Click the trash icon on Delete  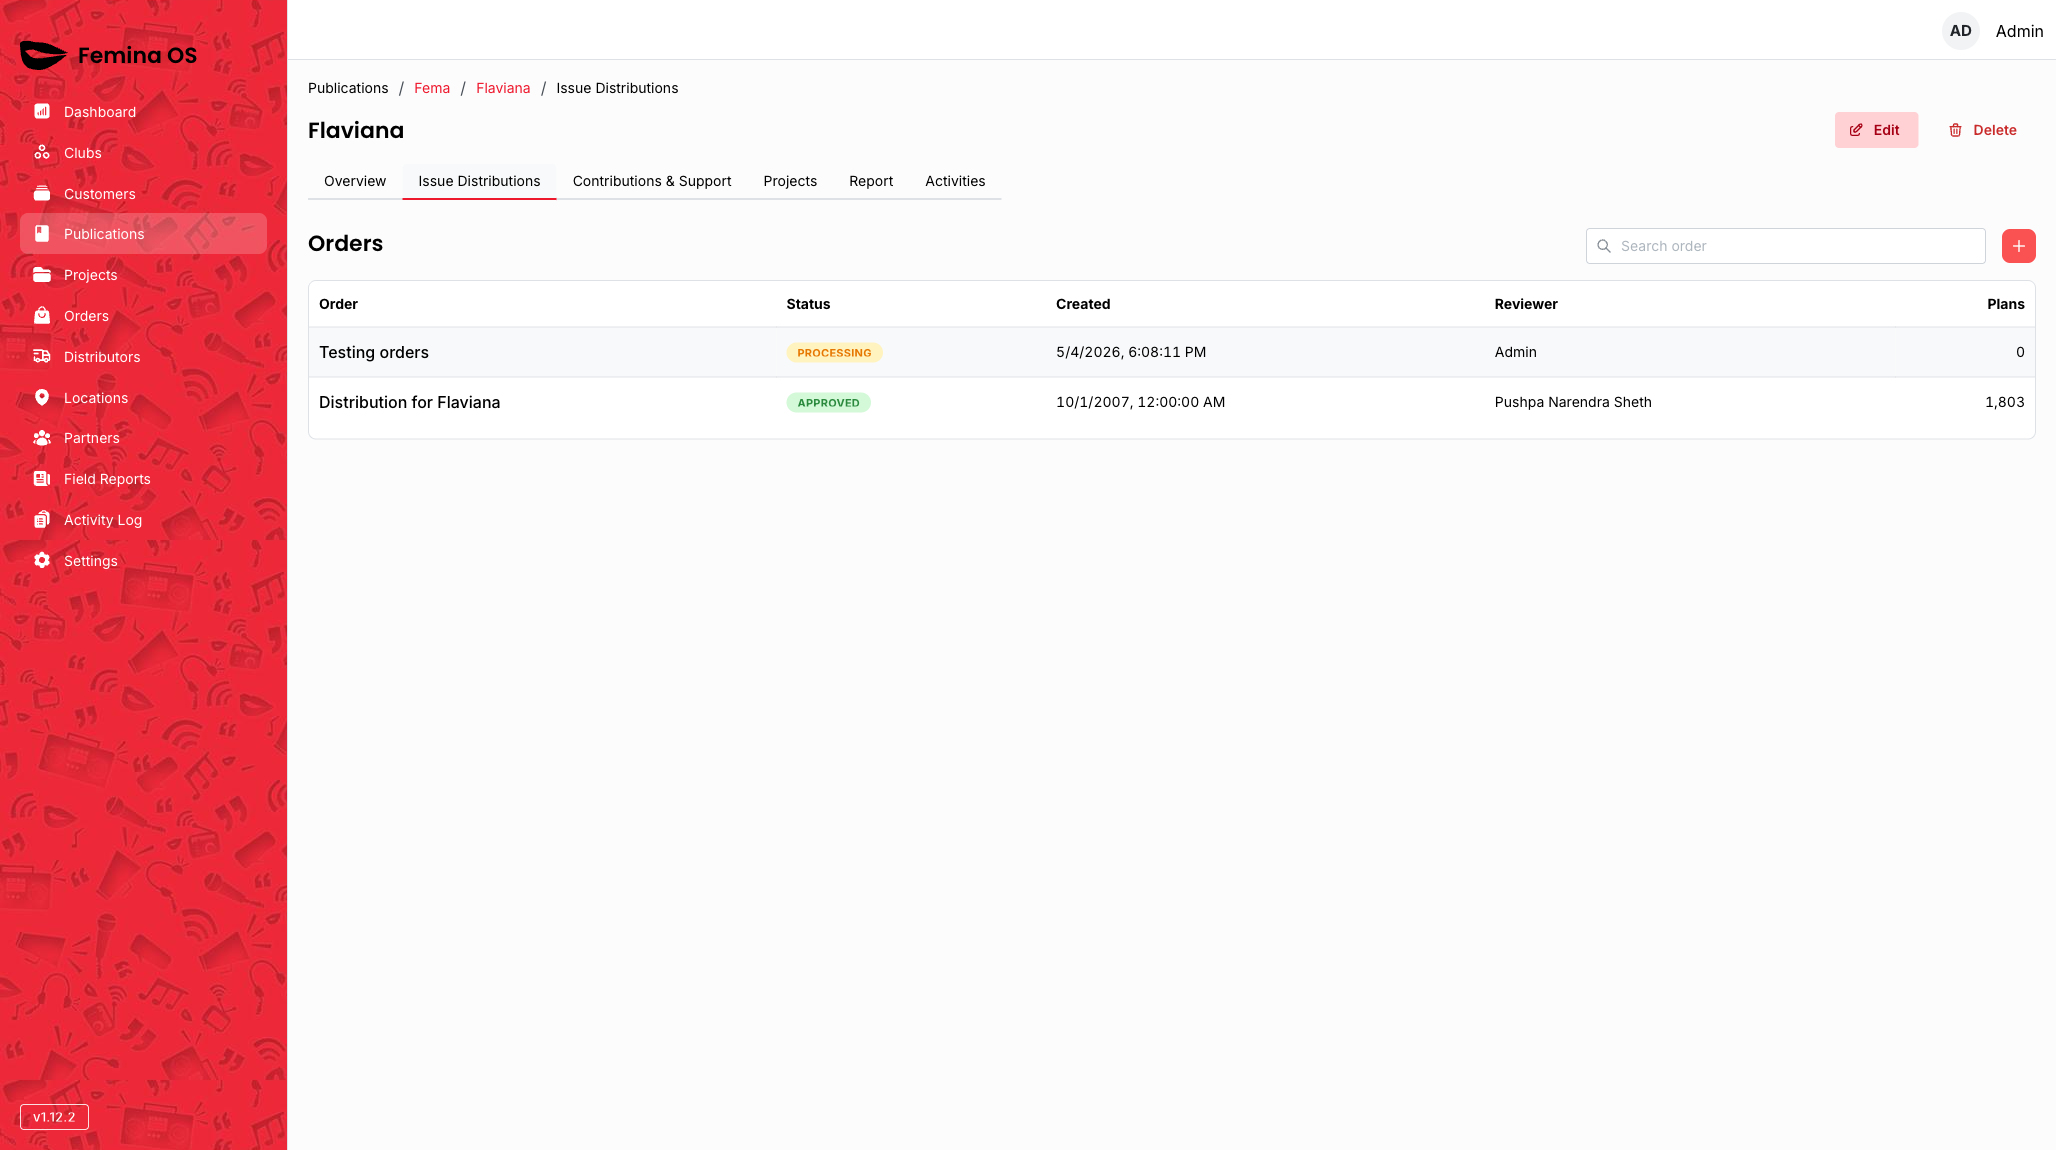point(1955,130)
